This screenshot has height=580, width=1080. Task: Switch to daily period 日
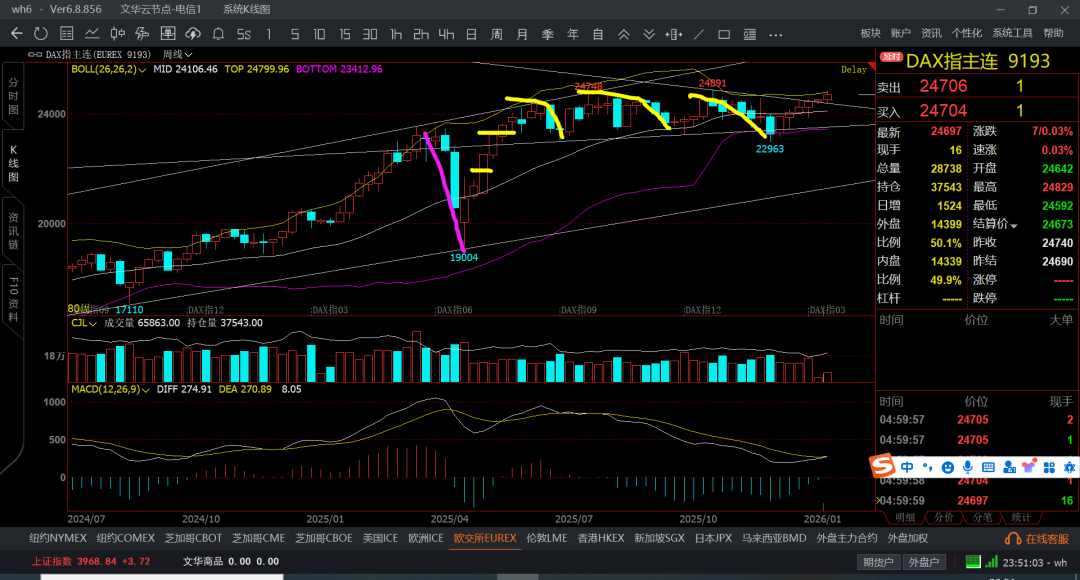pyautogui.click(x=472, y=34)
